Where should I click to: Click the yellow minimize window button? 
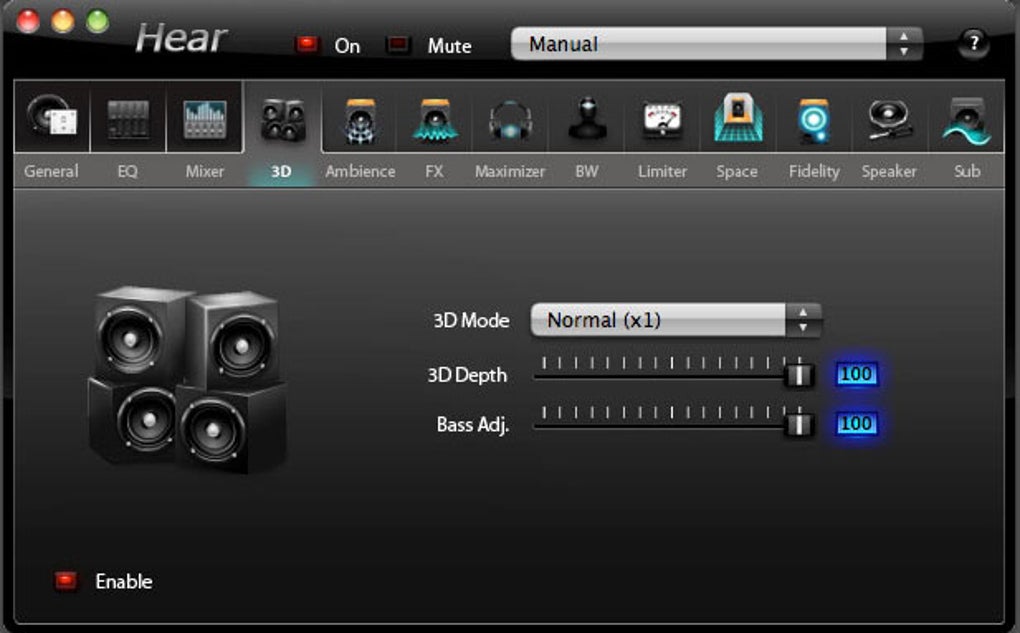(x=62, y=21)
